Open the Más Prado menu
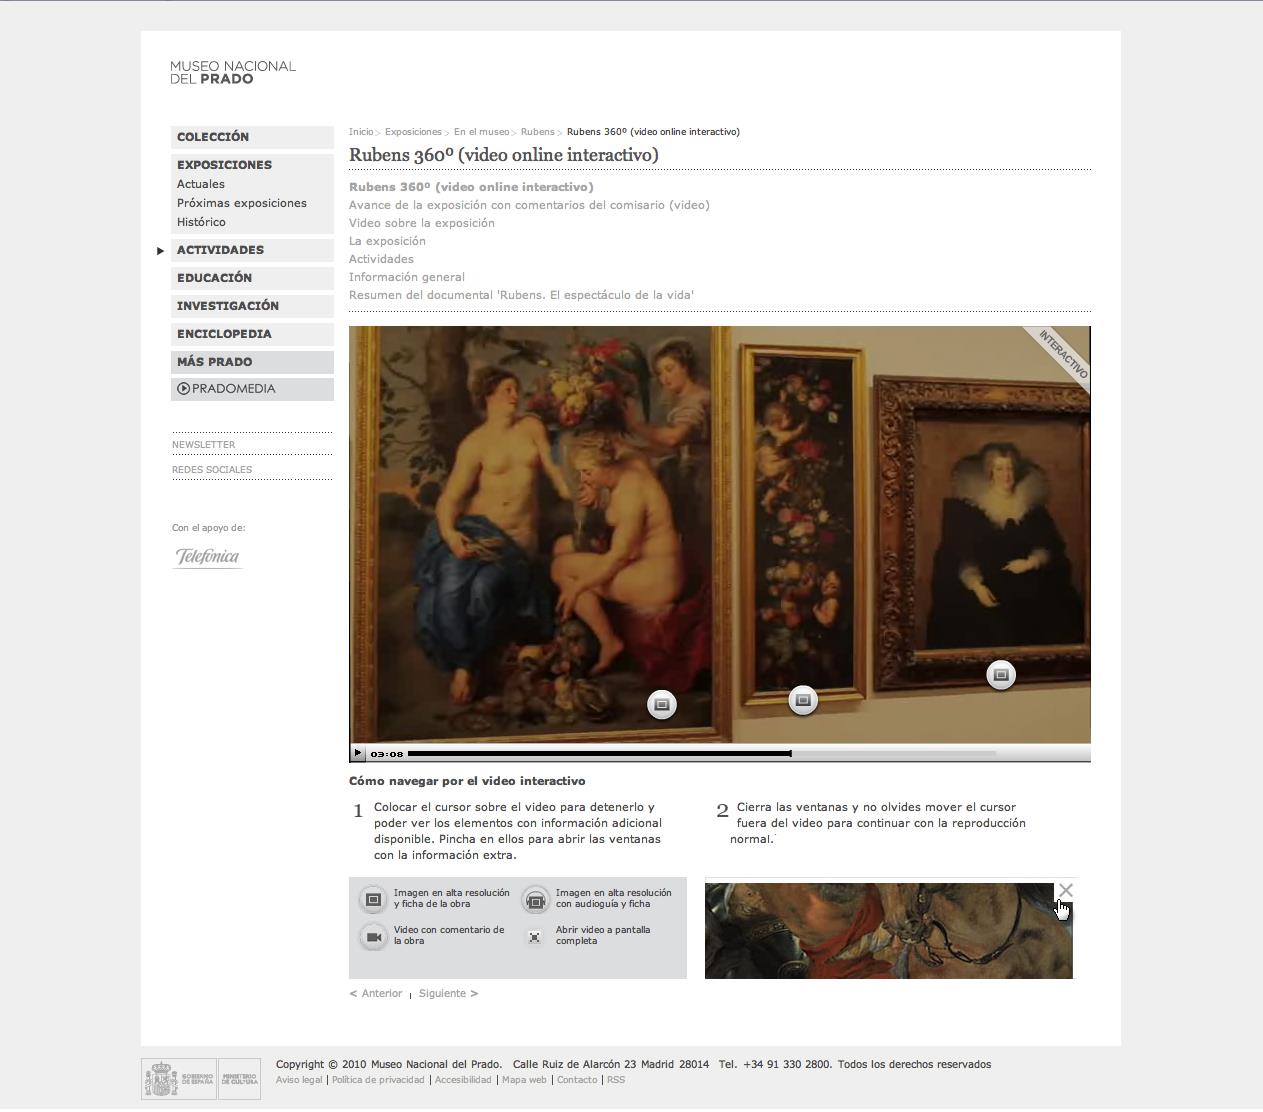The width and height of the screenshot is (1263, 1112). click(252, 362)
